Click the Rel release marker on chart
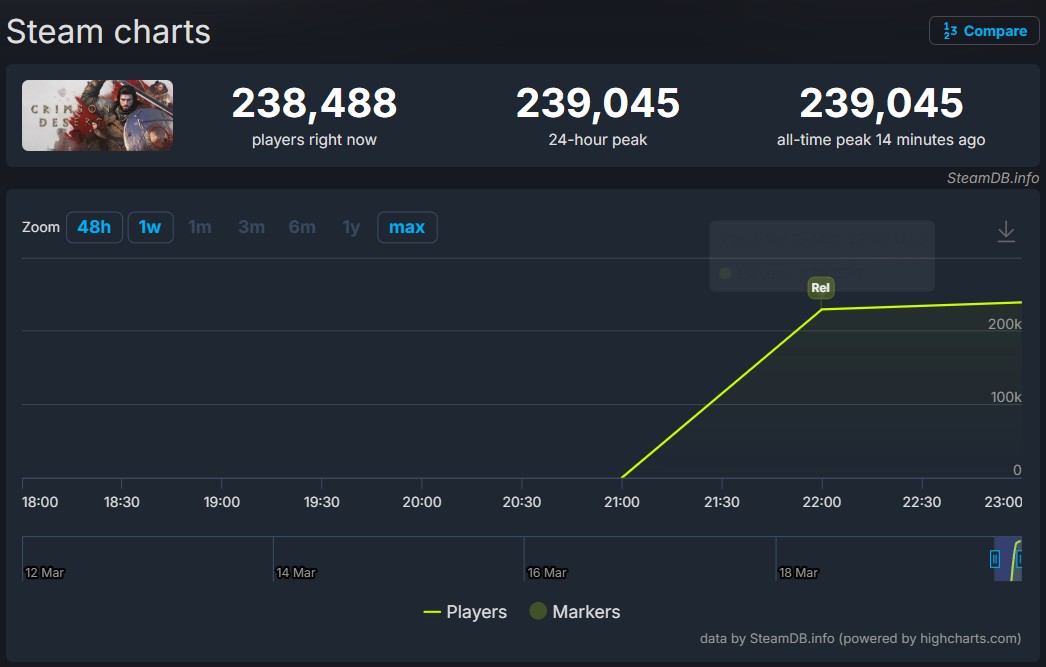 [820, 288]
